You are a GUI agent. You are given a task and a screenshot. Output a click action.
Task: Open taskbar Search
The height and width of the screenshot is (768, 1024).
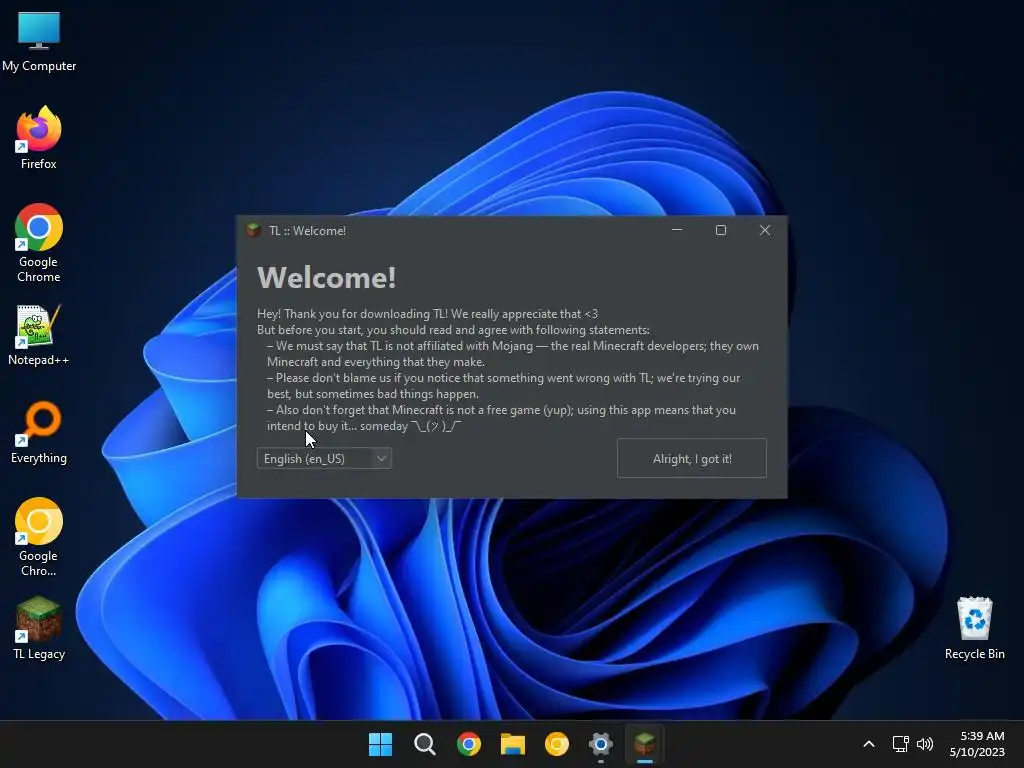click(x=424, y=744)
